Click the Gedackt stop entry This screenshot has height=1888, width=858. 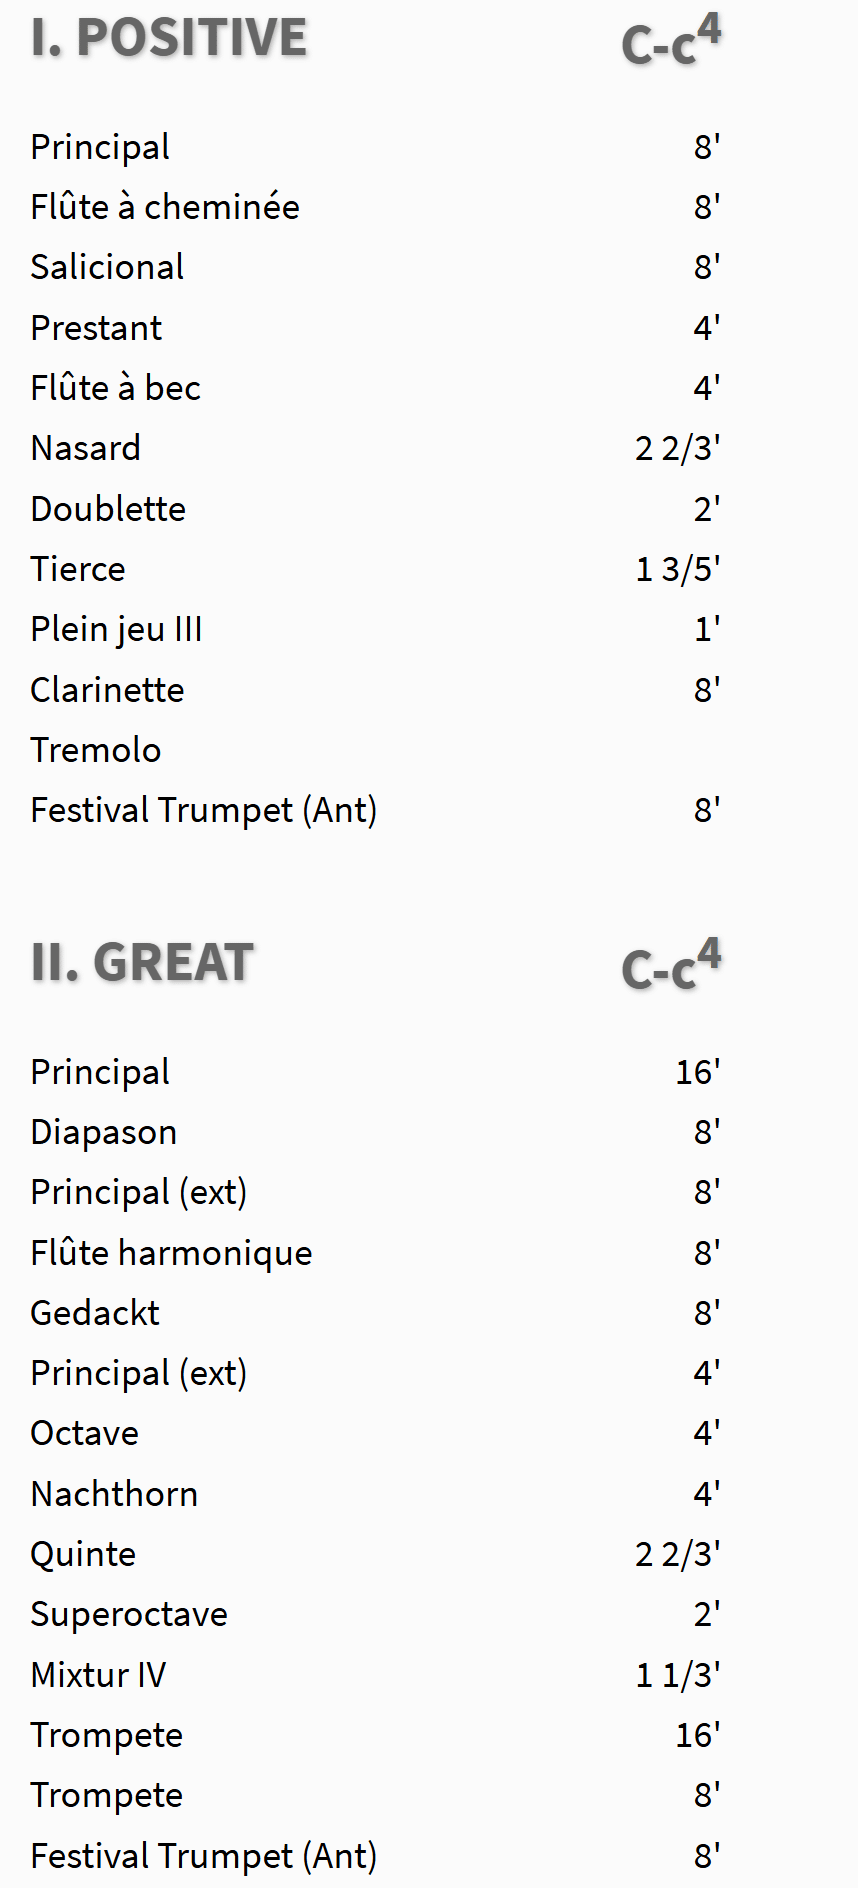pyautogui.click(x=95, y=1313)
